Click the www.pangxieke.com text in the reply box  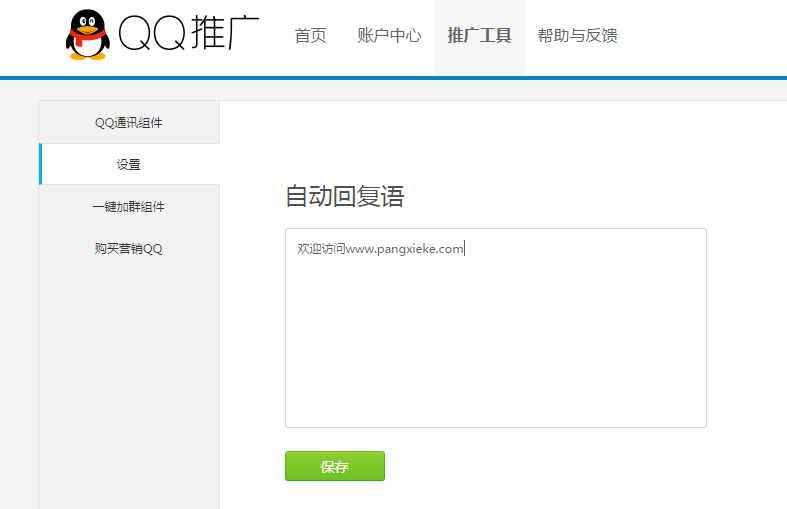click(405, 249)
